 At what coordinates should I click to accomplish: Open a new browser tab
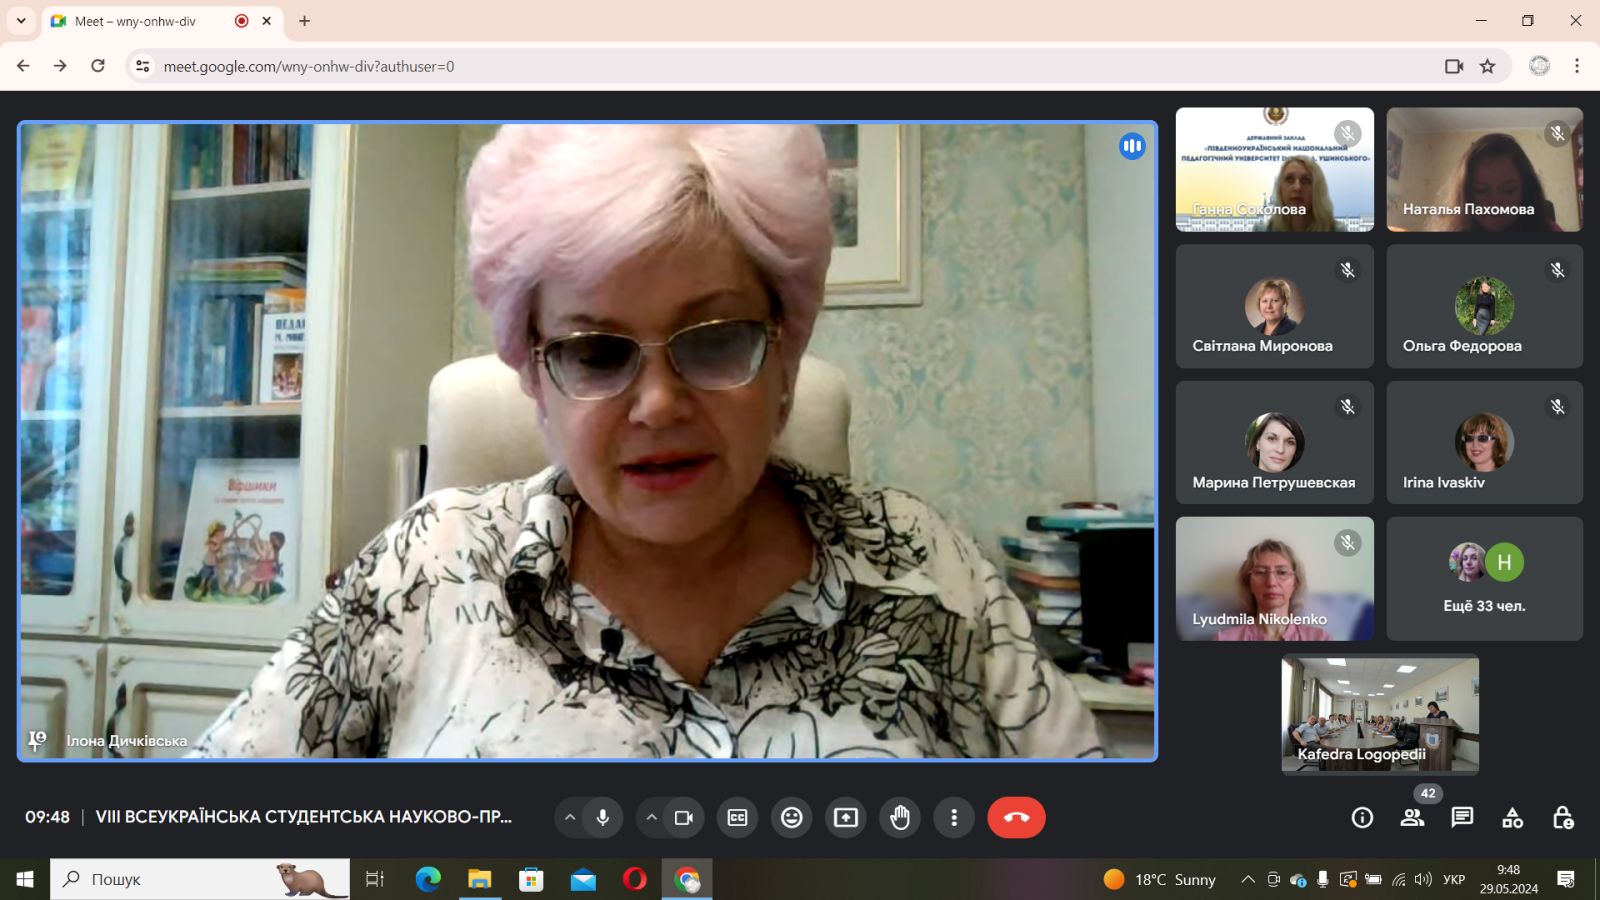pos(305,21)
